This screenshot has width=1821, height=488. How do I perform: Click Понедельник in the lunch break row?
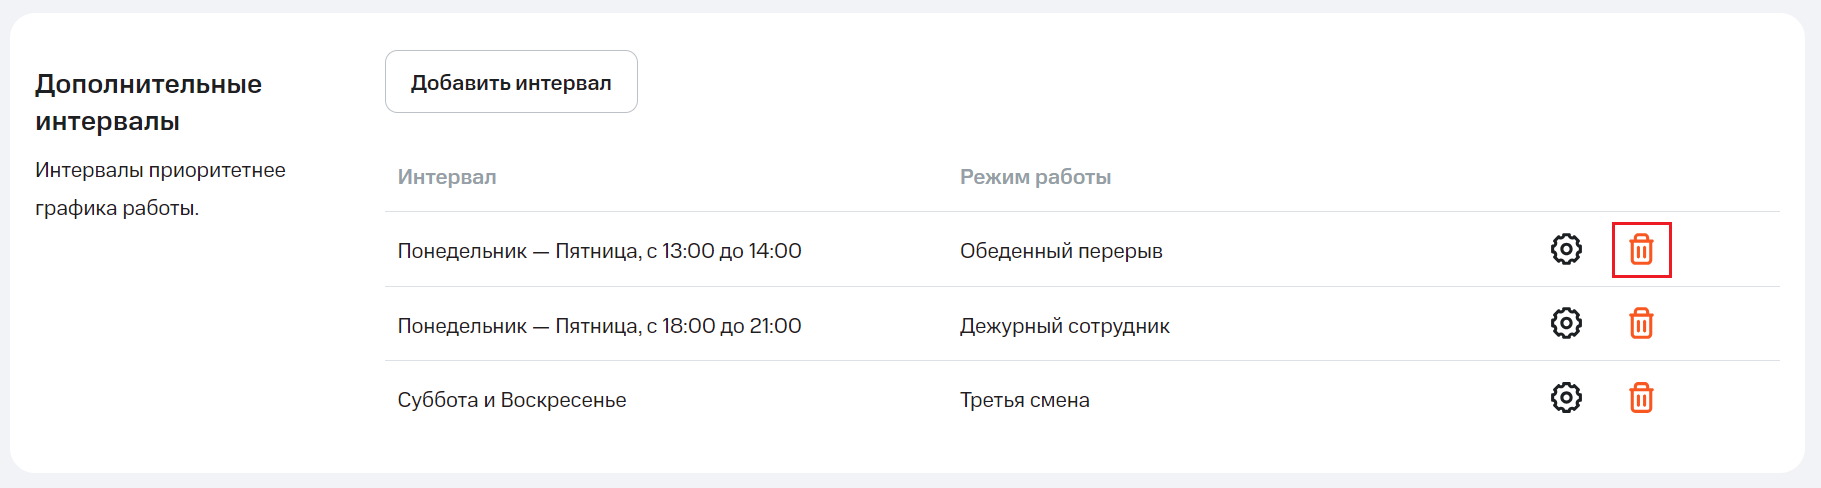(462, 251)
